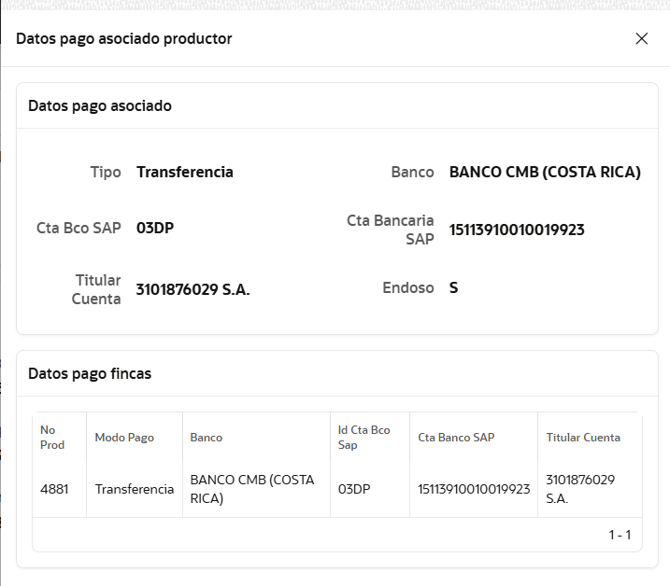
Task: Select the Banco column header in table
Action: coord(206,437)
